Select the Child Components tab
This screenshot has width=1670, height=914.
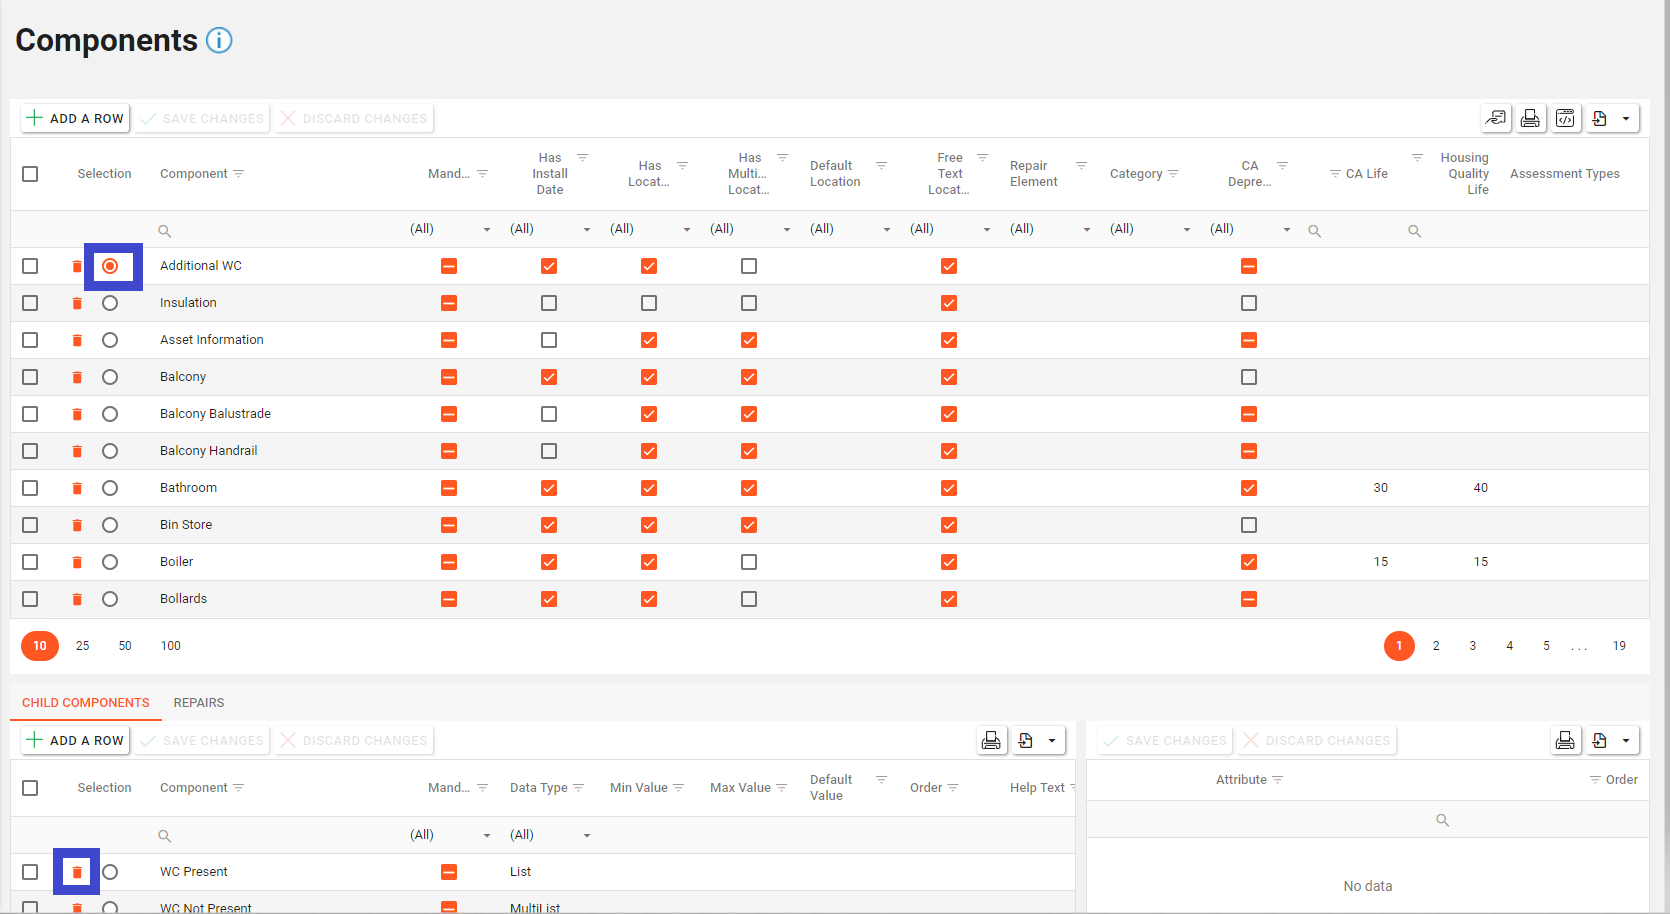click(x=86, y=703)
